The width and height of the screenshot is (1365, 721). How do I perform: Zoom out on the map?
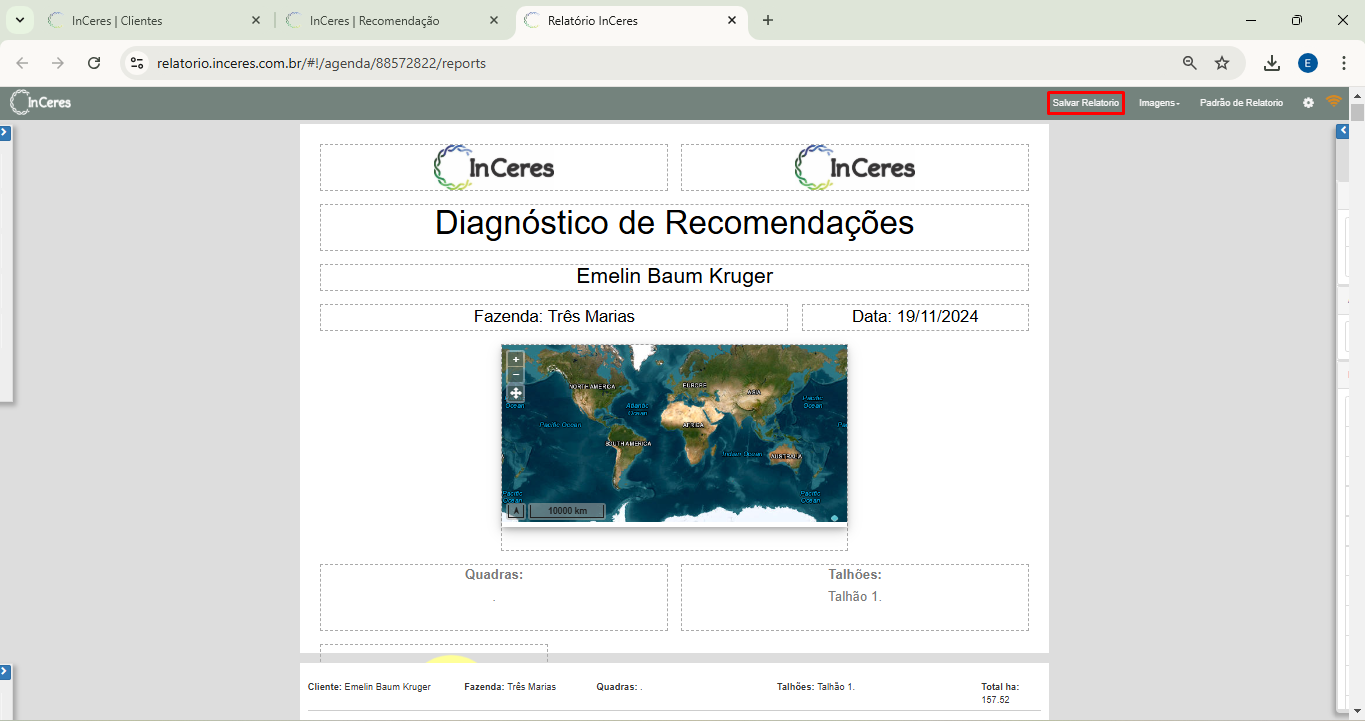(x=516, y=375)
